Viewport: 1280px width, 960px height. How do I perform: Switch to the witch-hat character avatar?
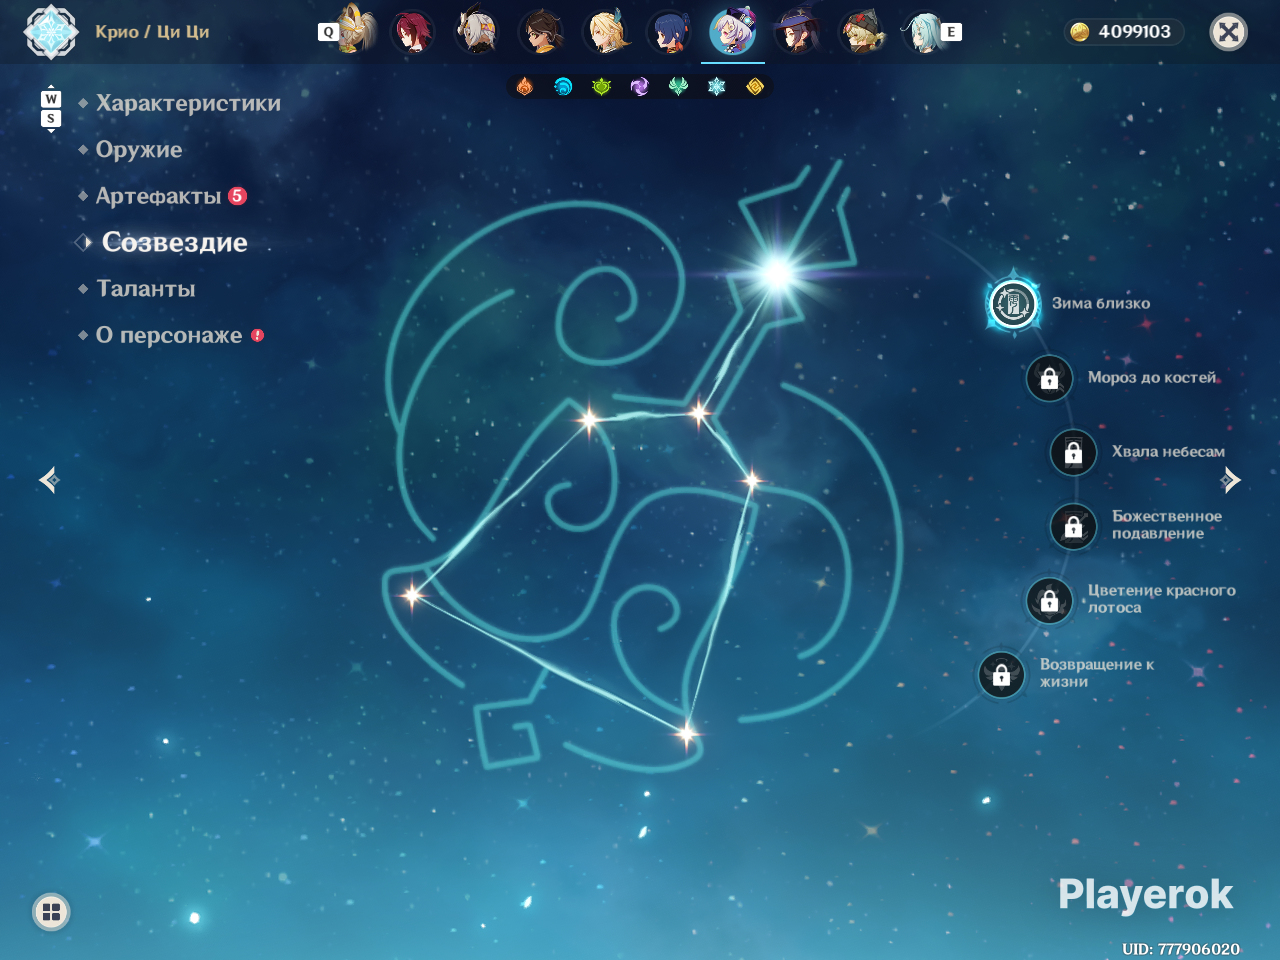tap(797, 32)
